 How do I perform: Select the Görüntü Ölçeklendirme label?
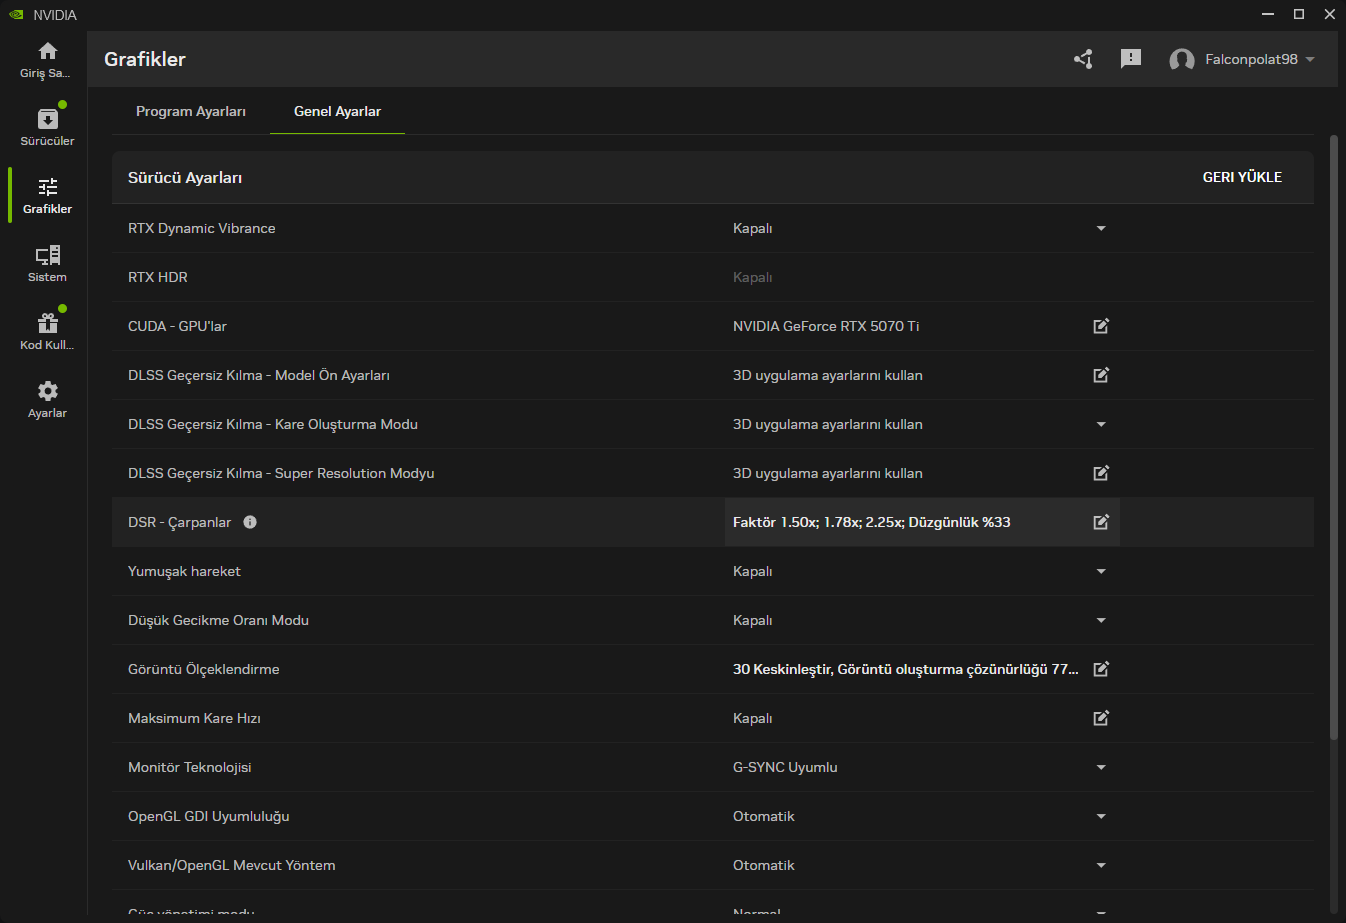click(x=204, y=669)
